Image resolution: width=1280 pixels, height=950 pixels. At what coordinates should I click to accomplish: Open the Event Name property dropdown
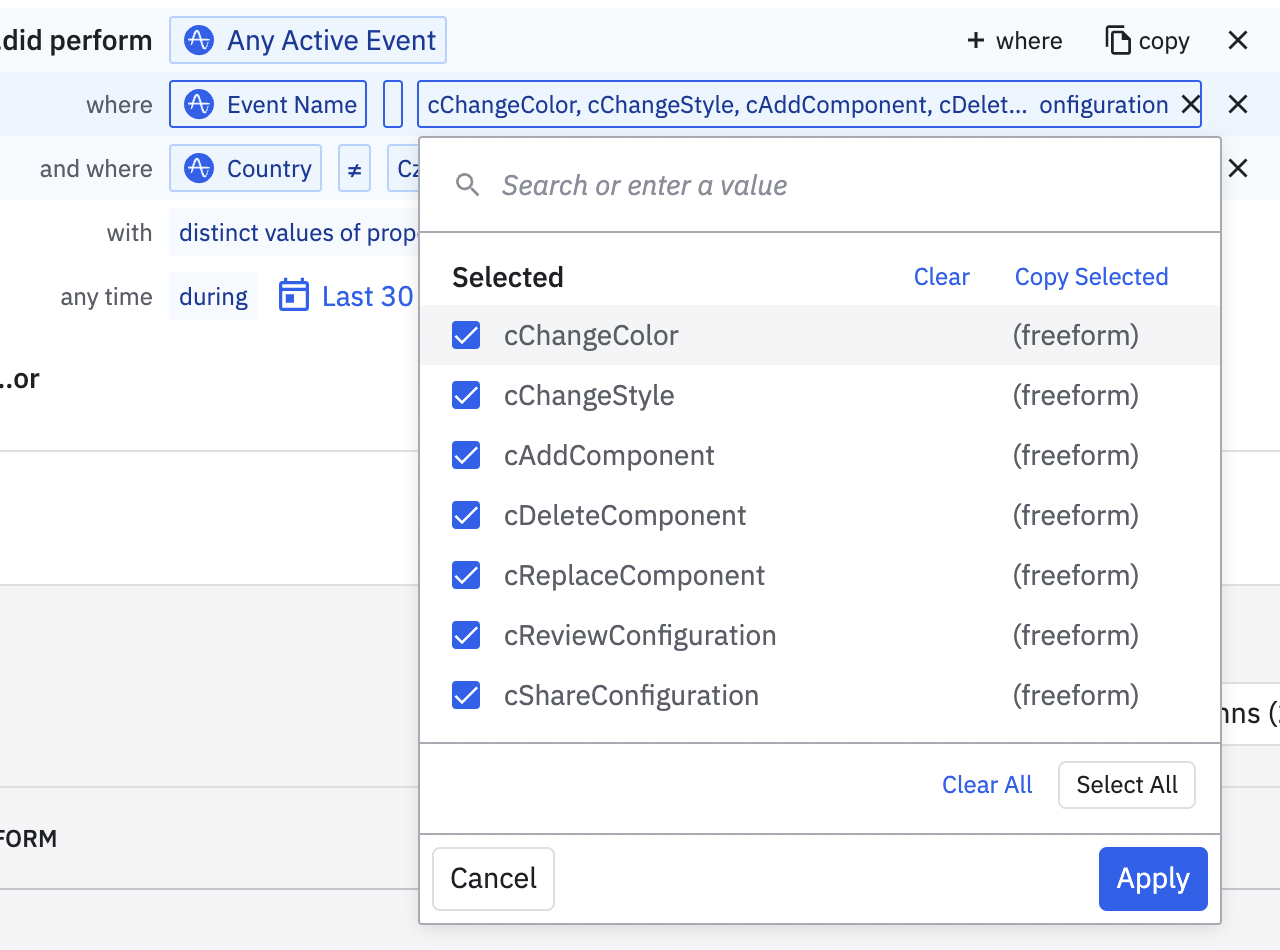(268, 105)
